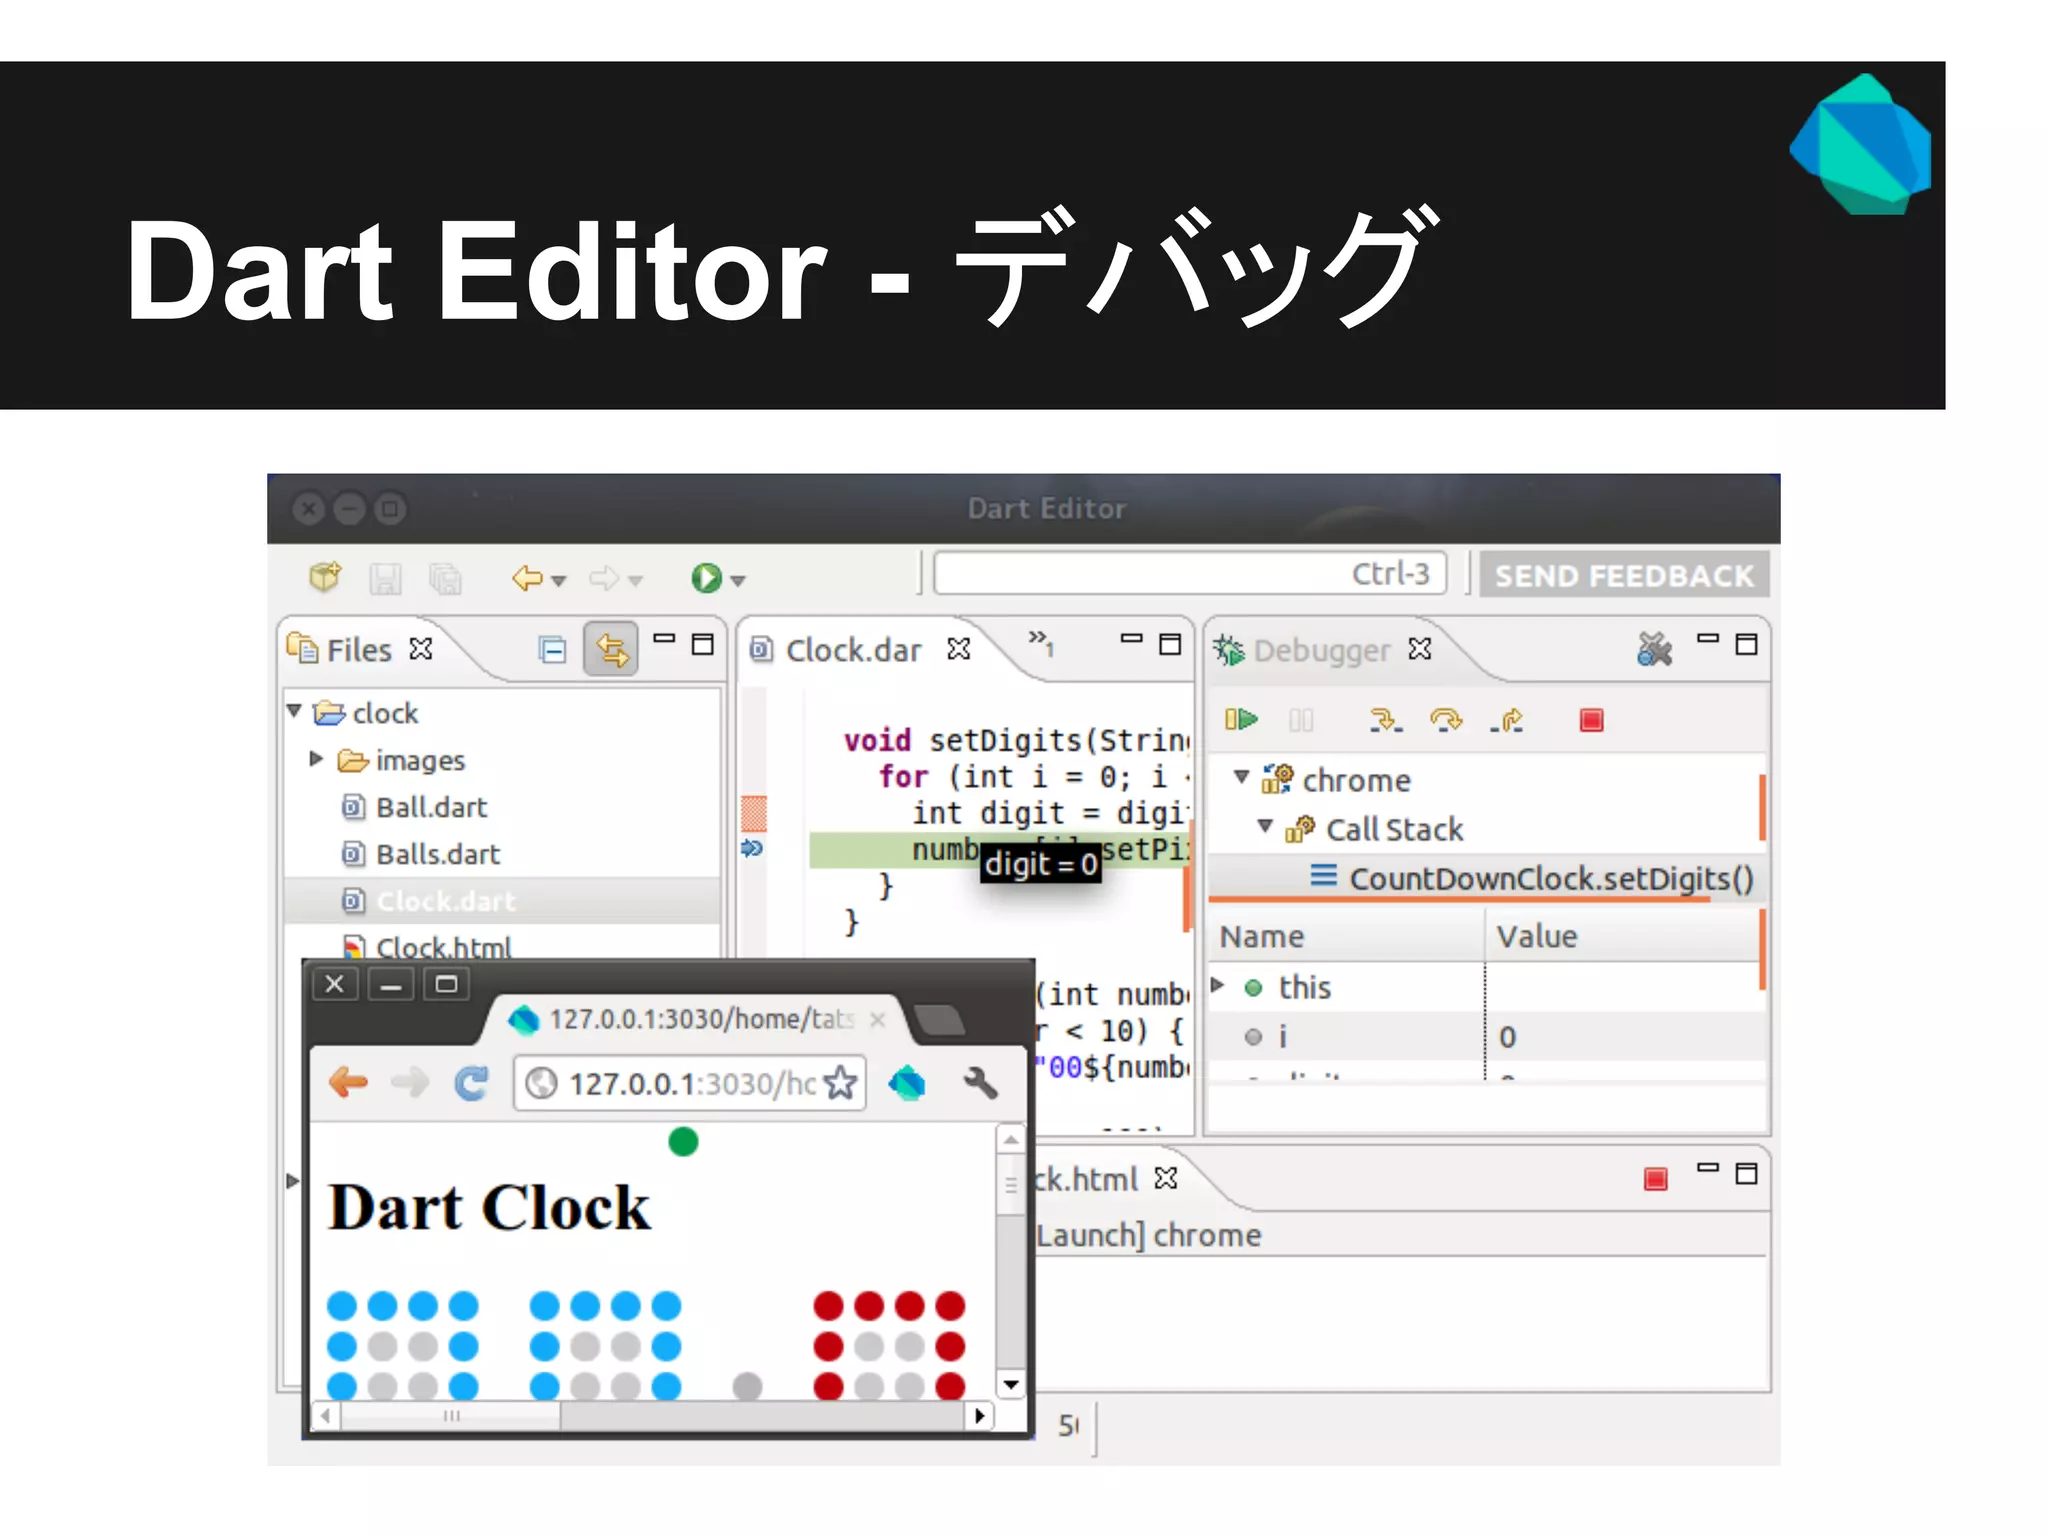Maximize the Files view panel
The height and width of the screenshot is (1536, 2048).
[x=703, y=644]
